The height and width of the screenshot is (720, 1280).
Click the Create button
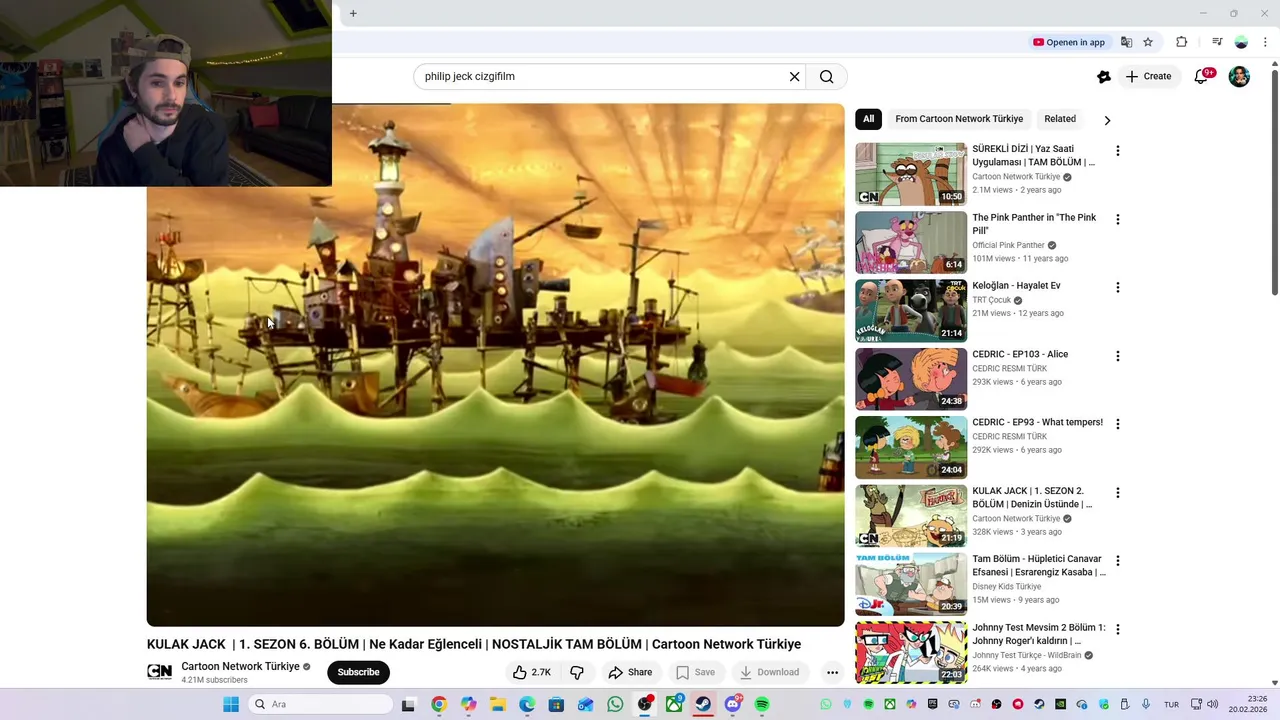pos(1148,76)
